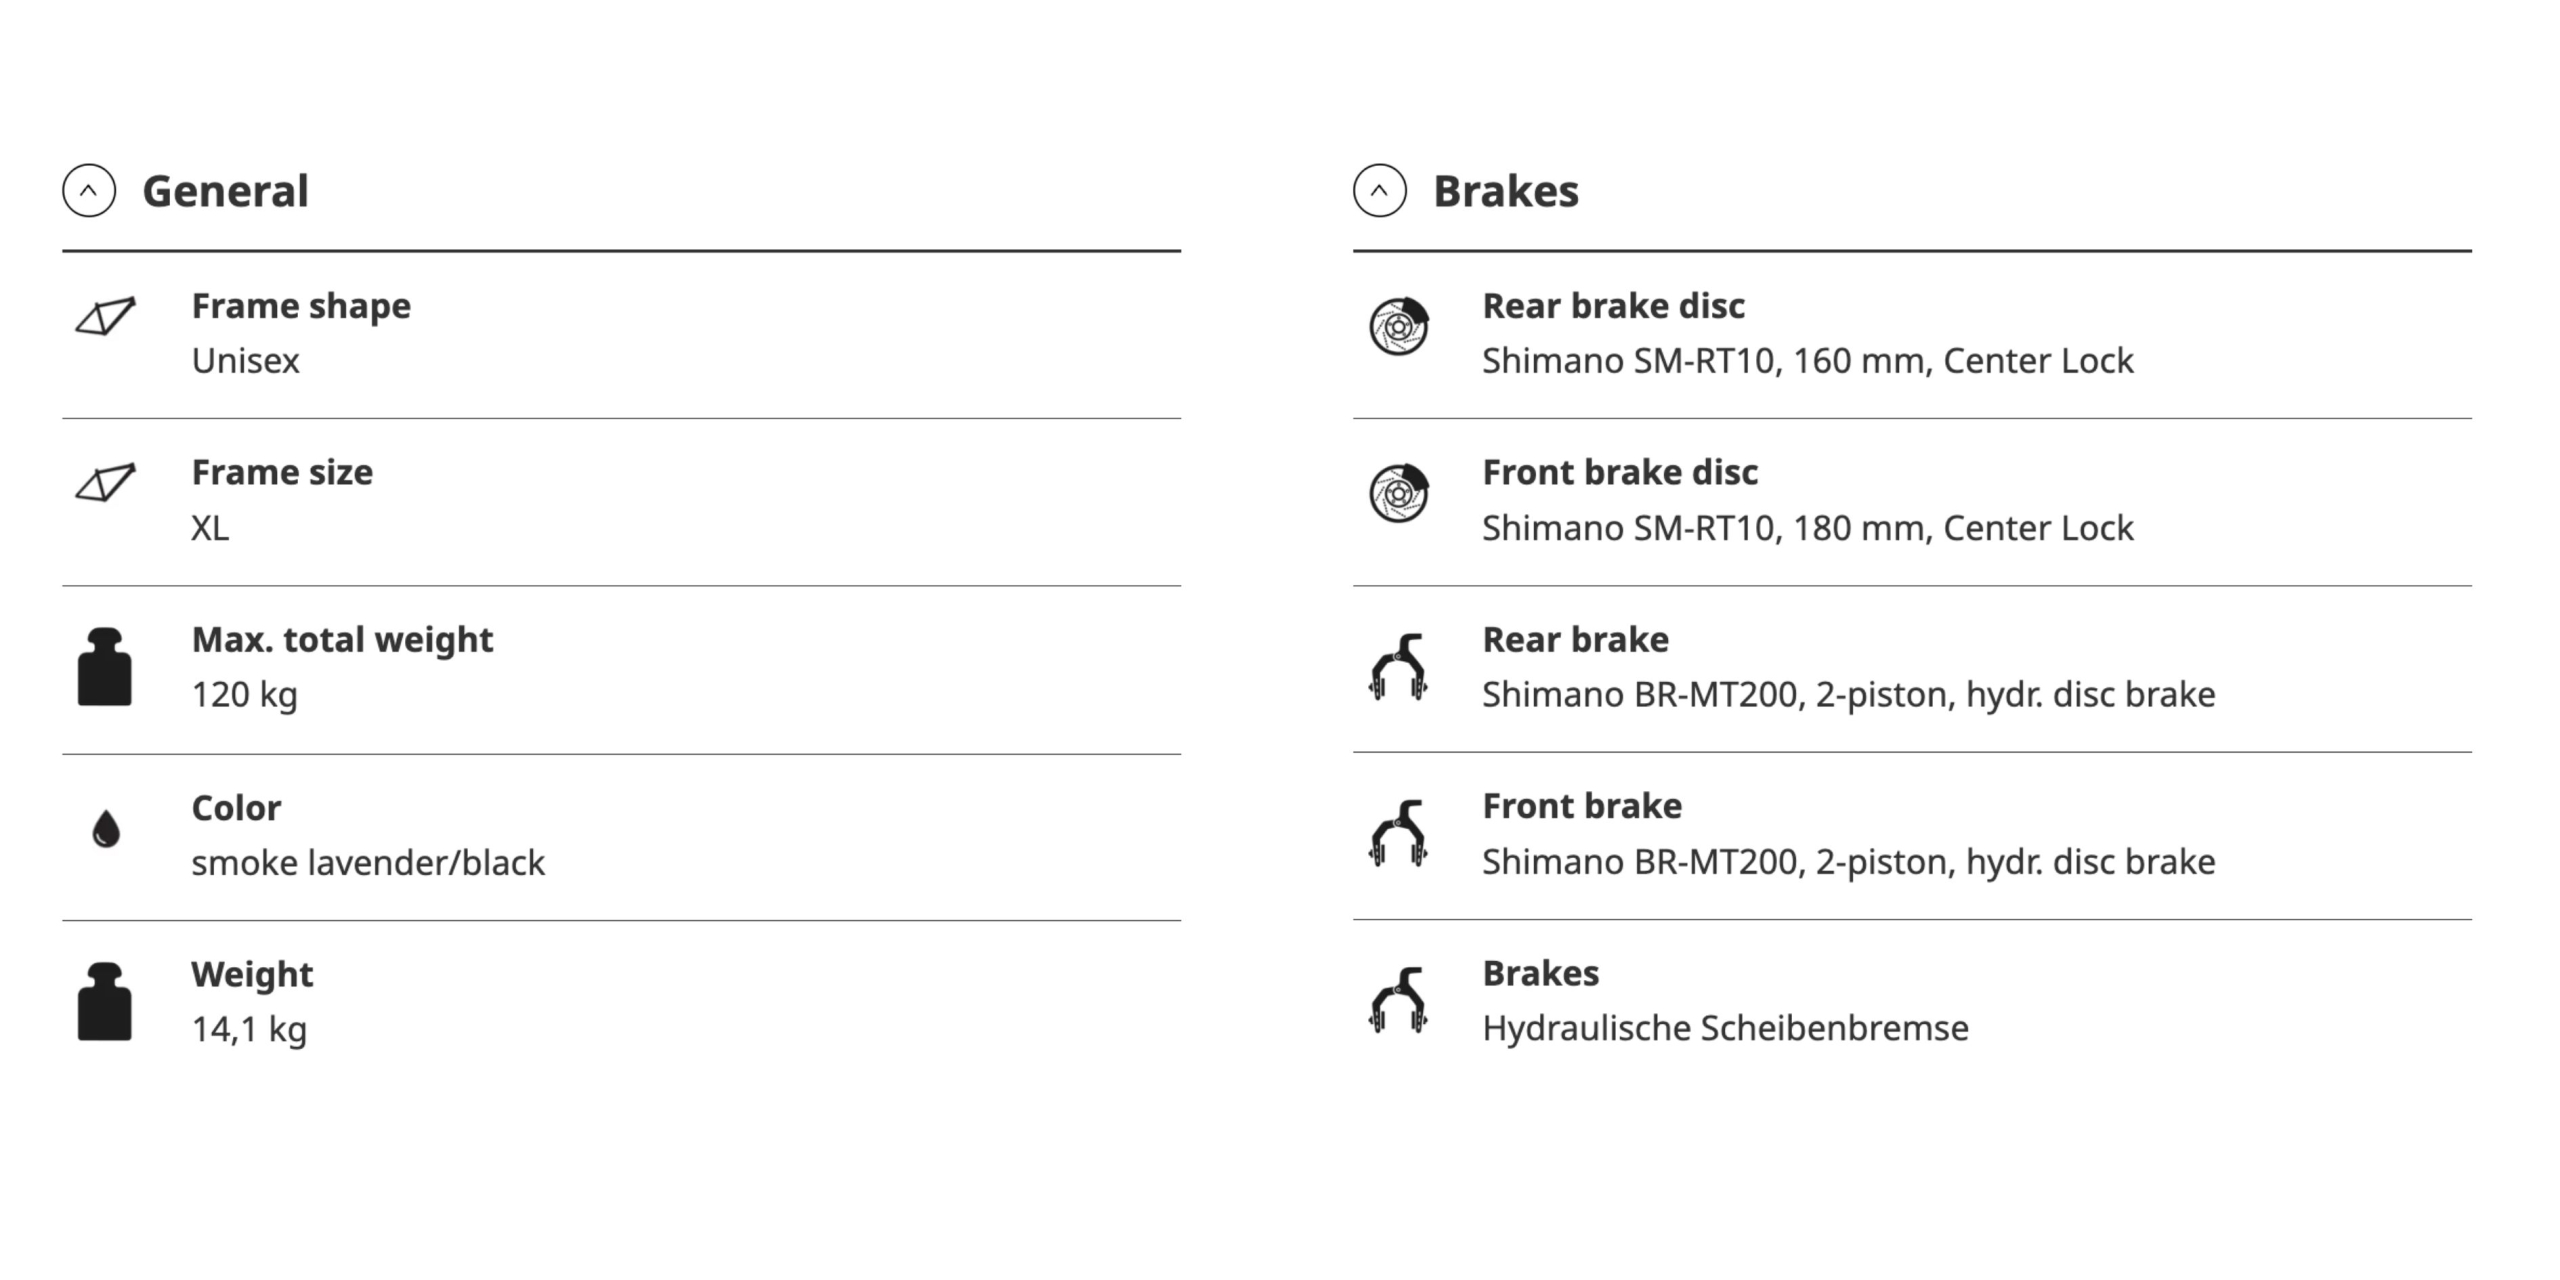Click the Weight icon beside 14,1 kg
2560x1280 pixels.
pyautogui.click(x=105, y=1002)
